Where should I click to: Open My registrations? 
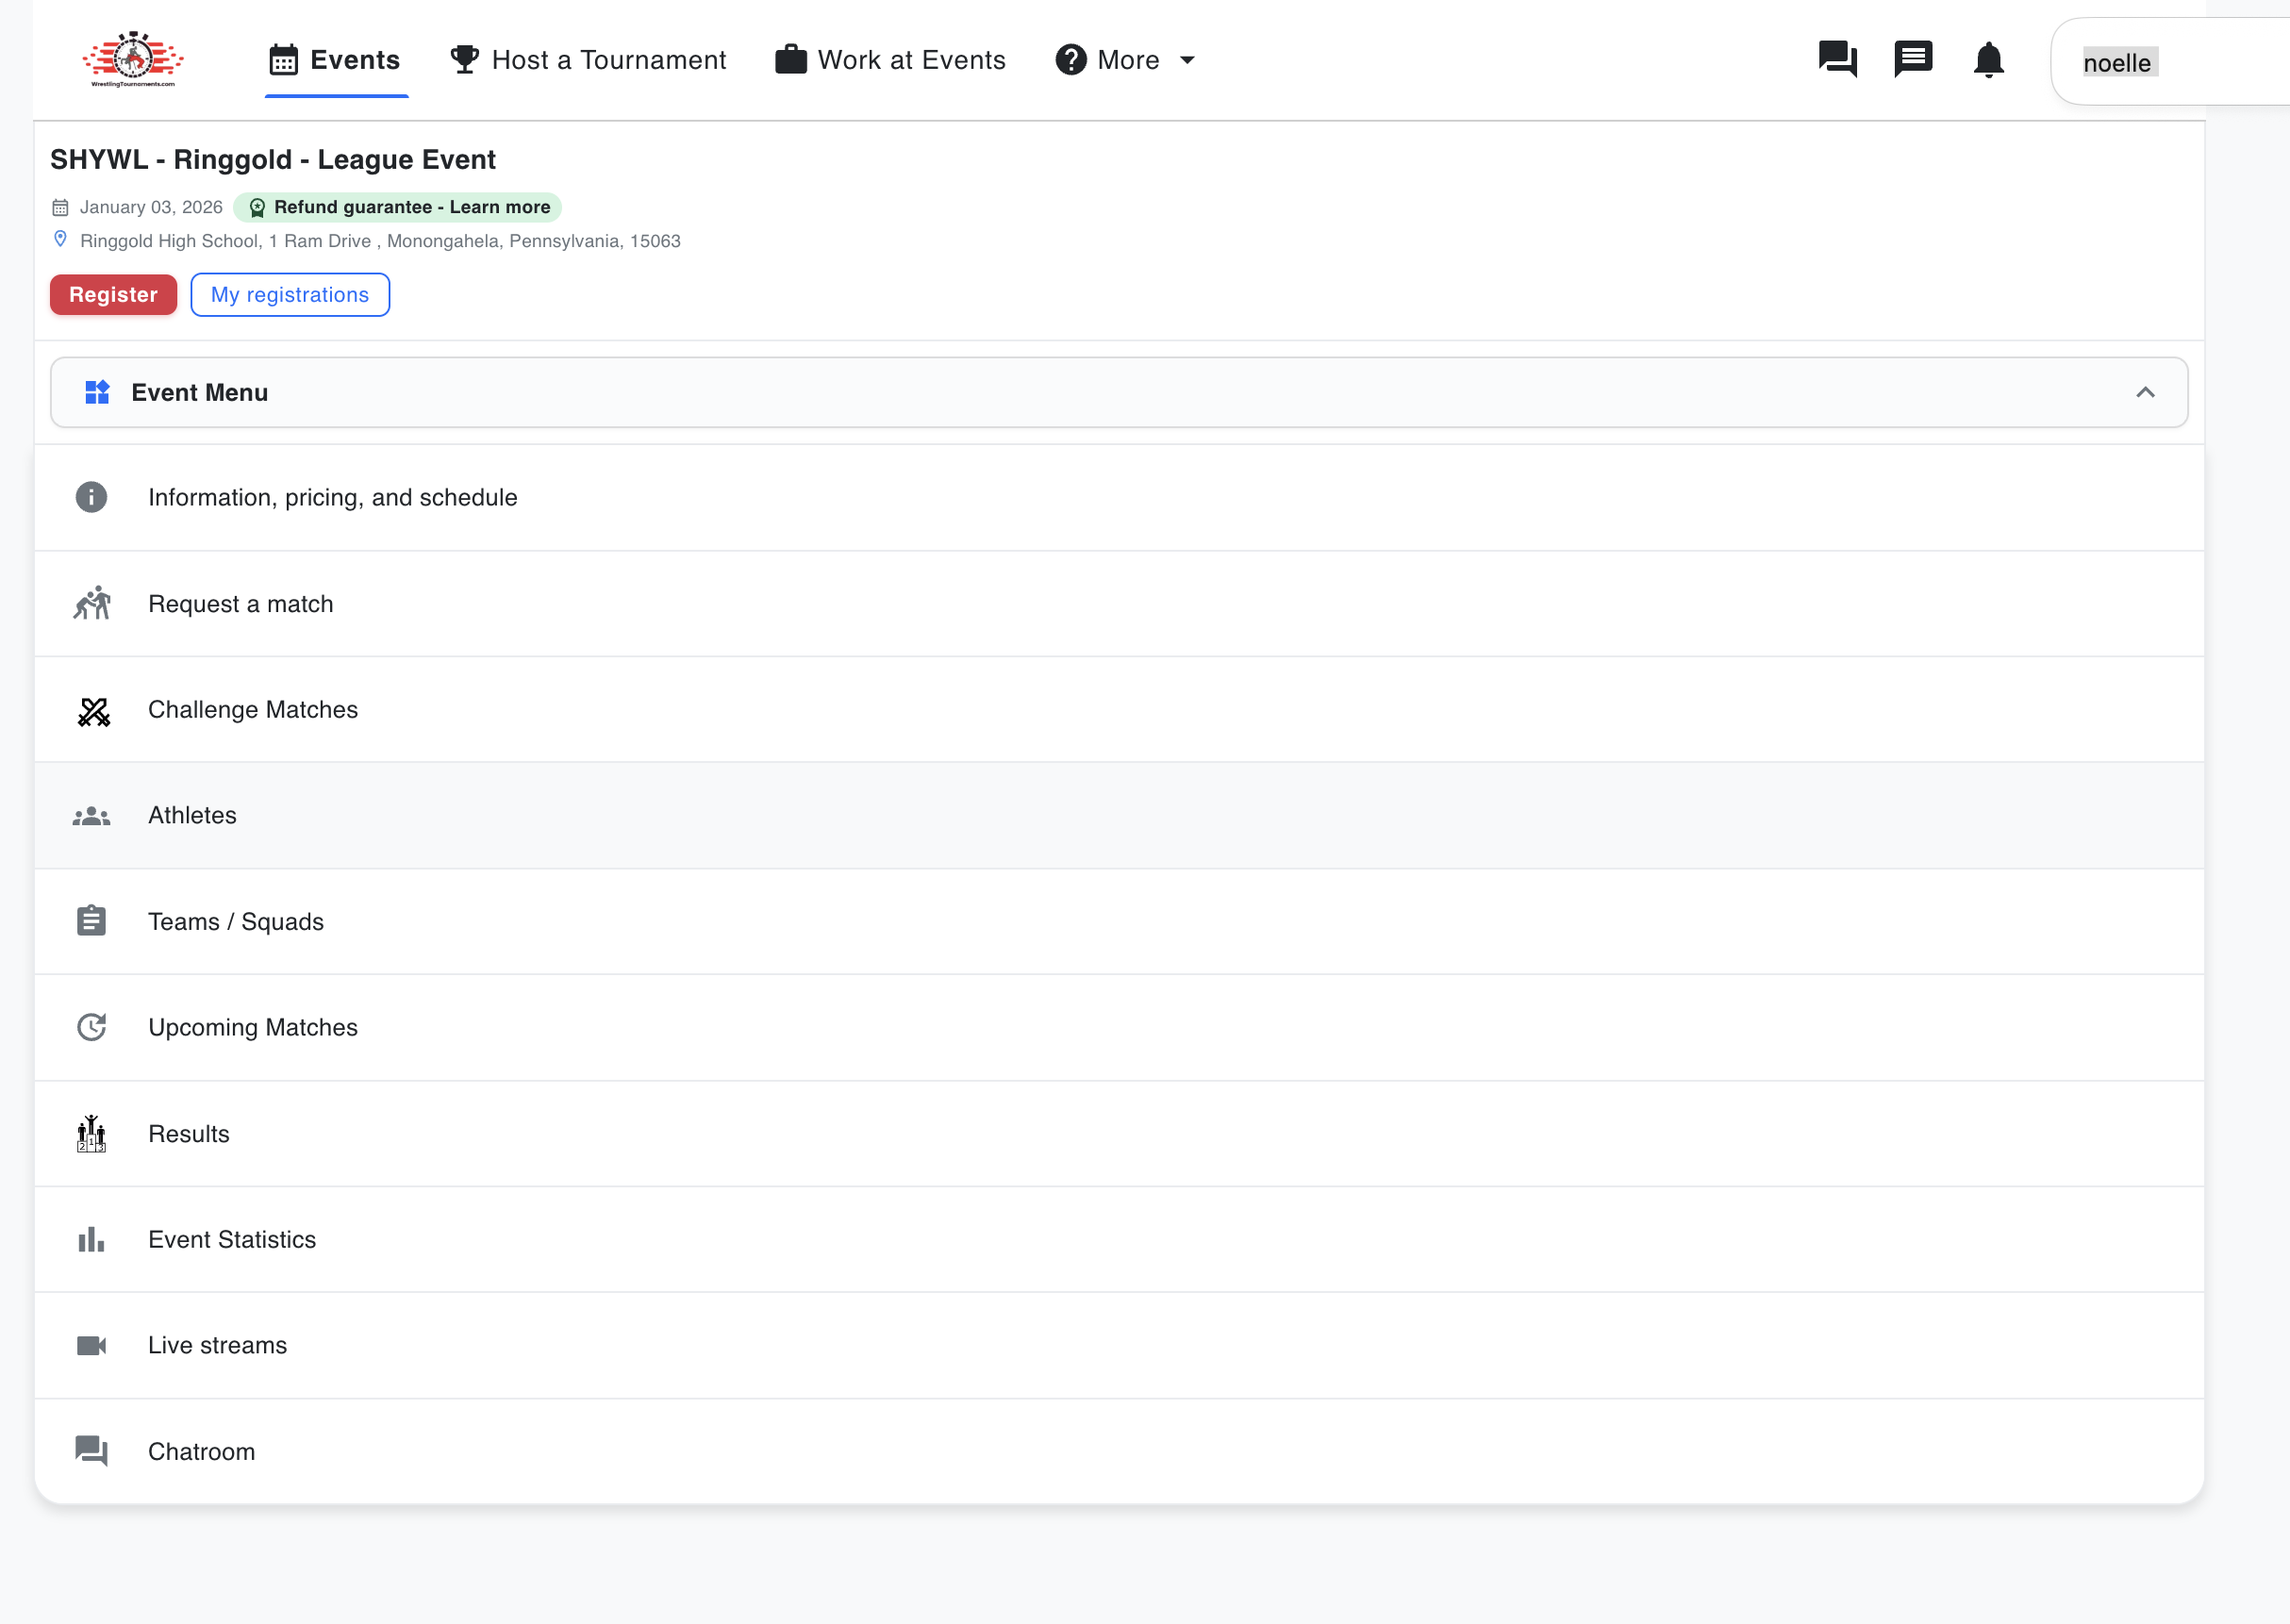point(290,295)
